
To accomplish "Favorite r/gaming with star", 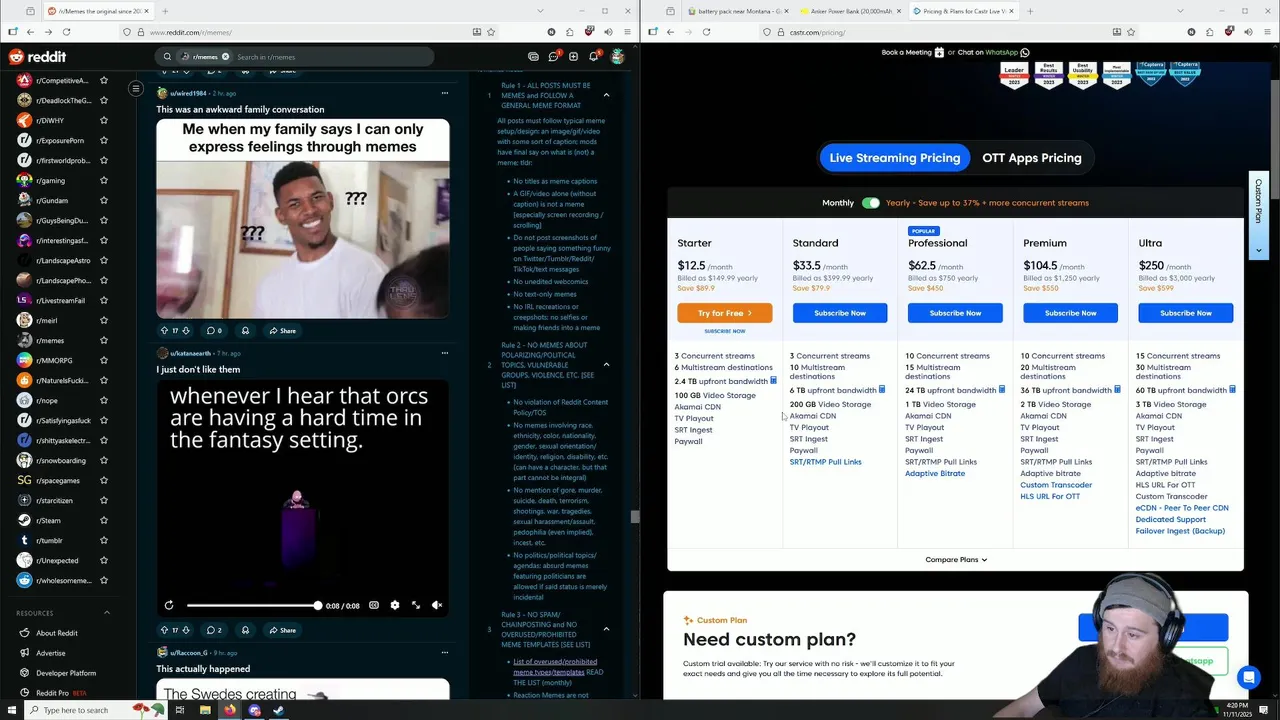I will [103, 180].
